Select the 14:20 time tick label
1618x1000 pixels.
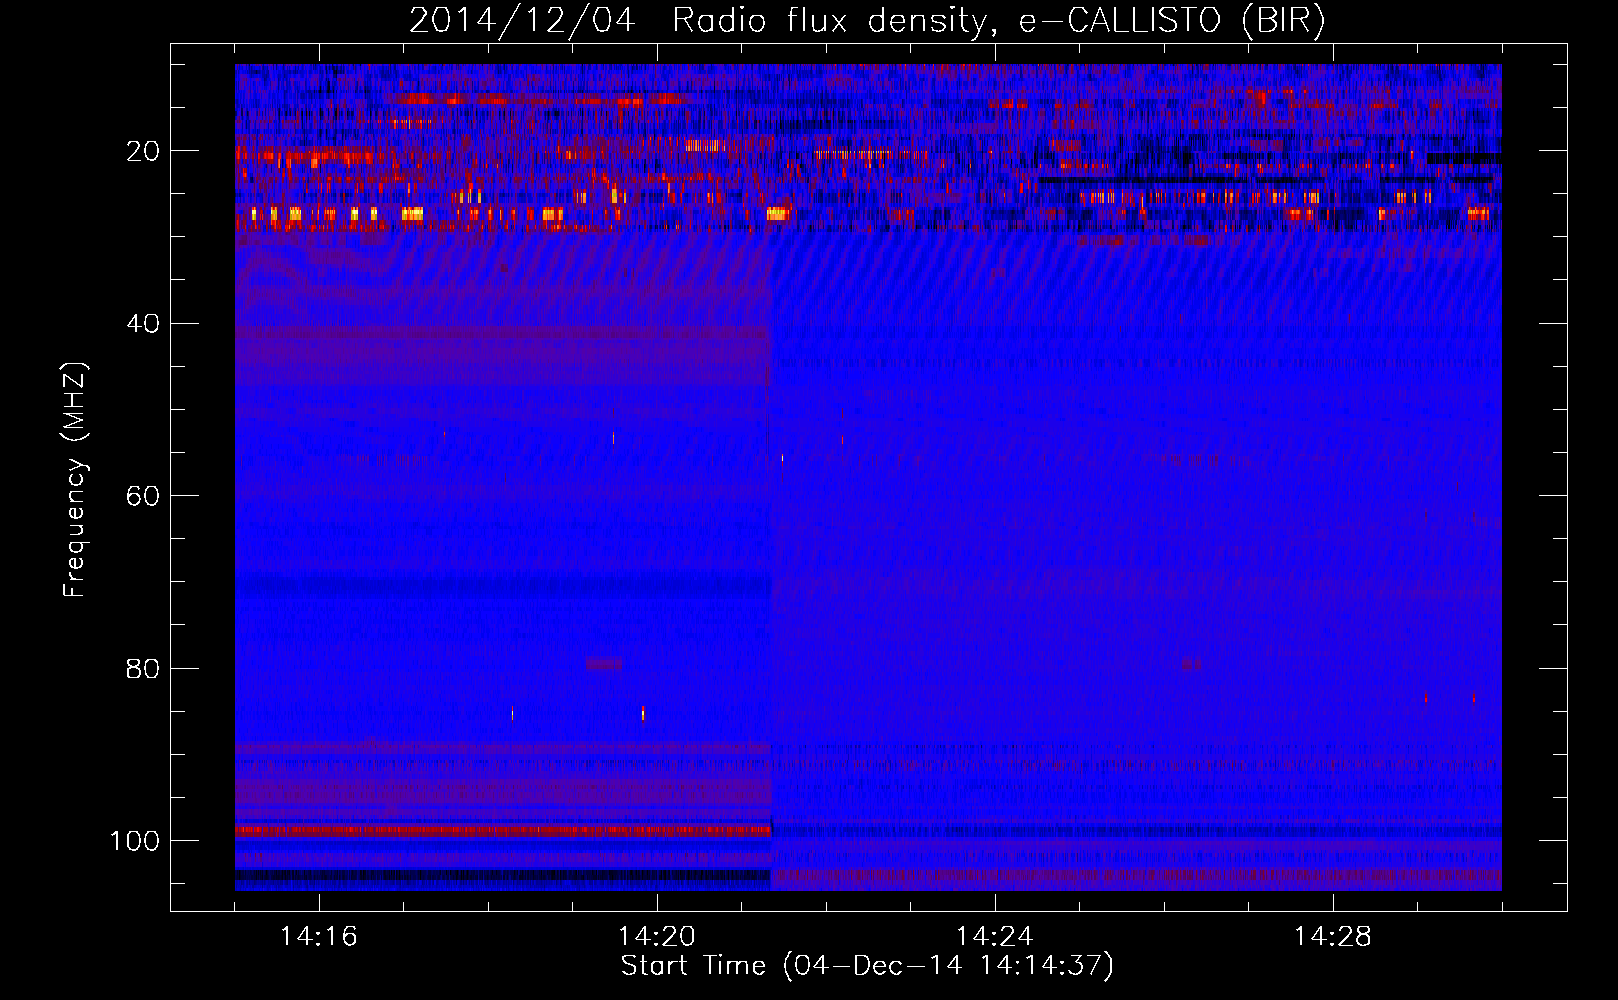(657, 936)
